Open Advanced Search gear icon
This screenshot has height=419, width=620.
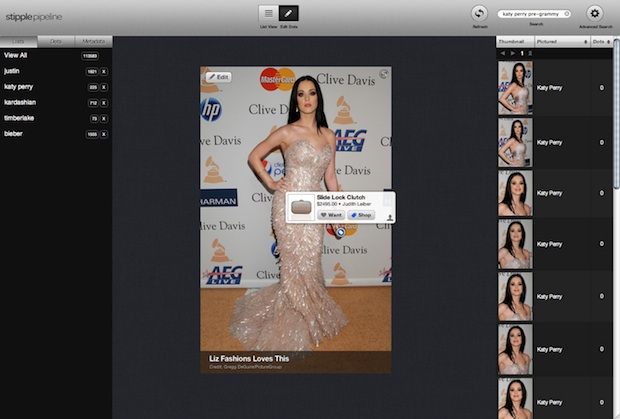click(x=595, y=13)
